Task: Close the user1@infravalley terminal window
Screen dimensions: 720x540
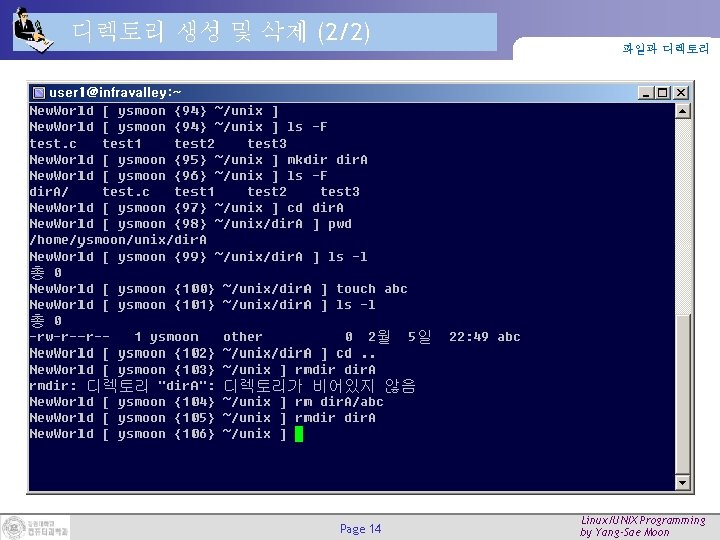Action: 681,93
